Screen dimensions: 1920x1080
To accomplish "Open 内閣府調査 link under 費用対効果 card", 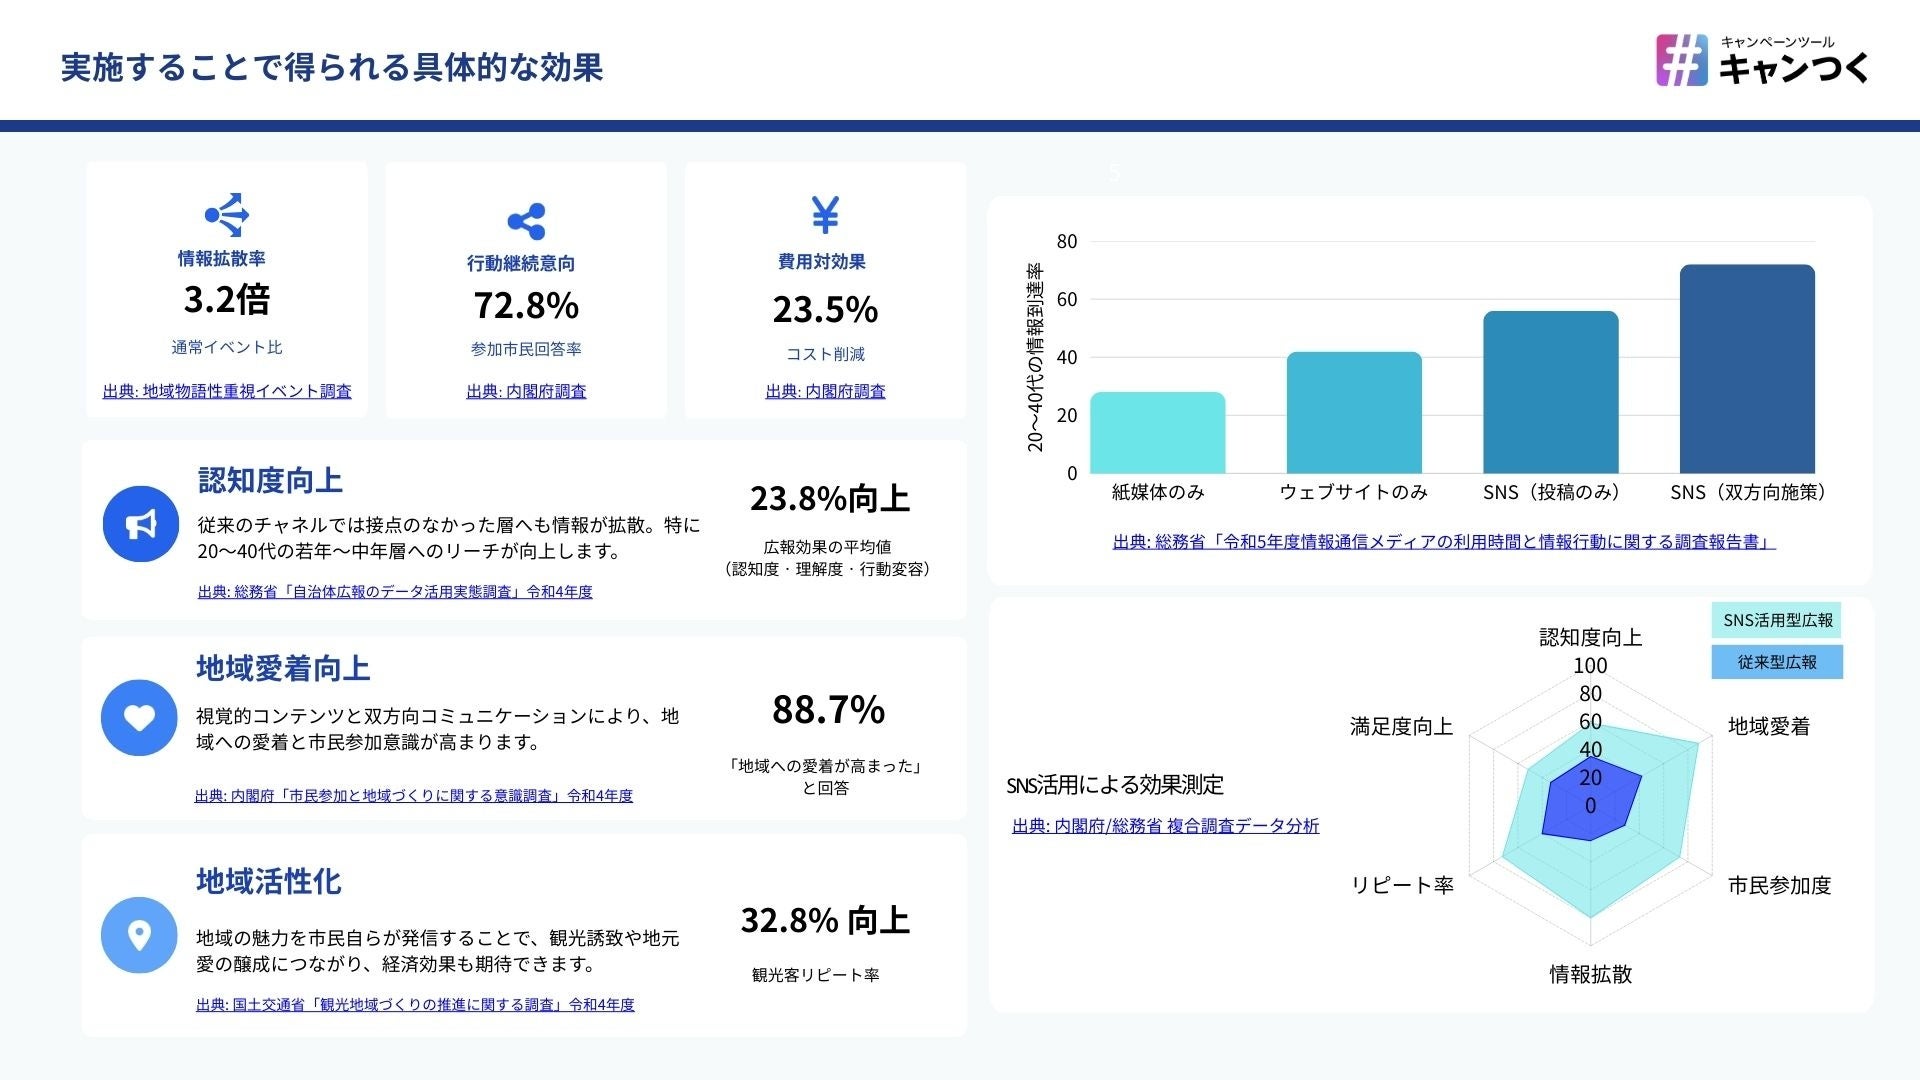I will click(825, 391).
